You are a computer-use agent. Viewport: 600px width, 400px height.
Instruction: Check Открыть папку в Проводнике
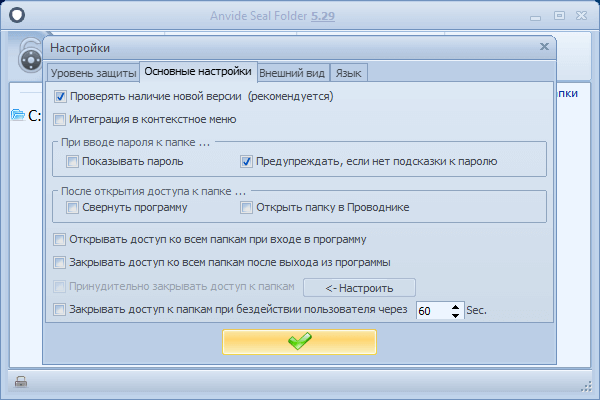pos(246,207)
